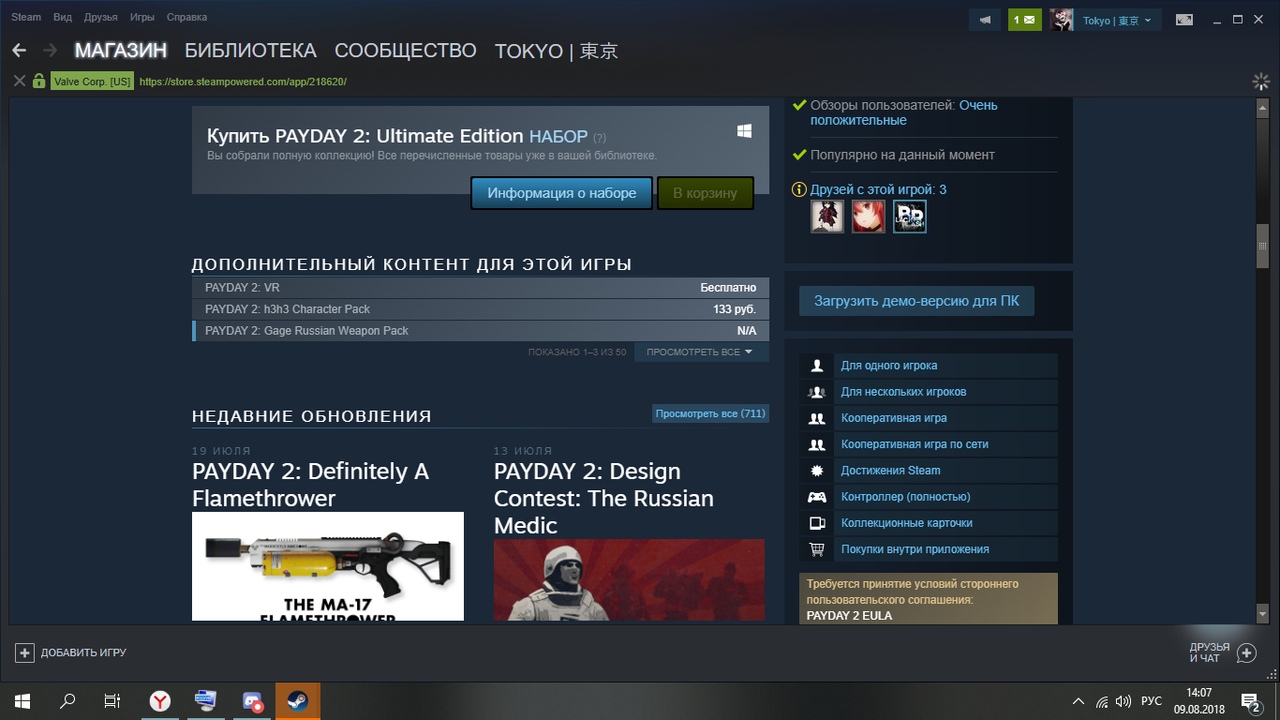
Task: Click the page vertical scrollbar thumb
Action: 1263,247
